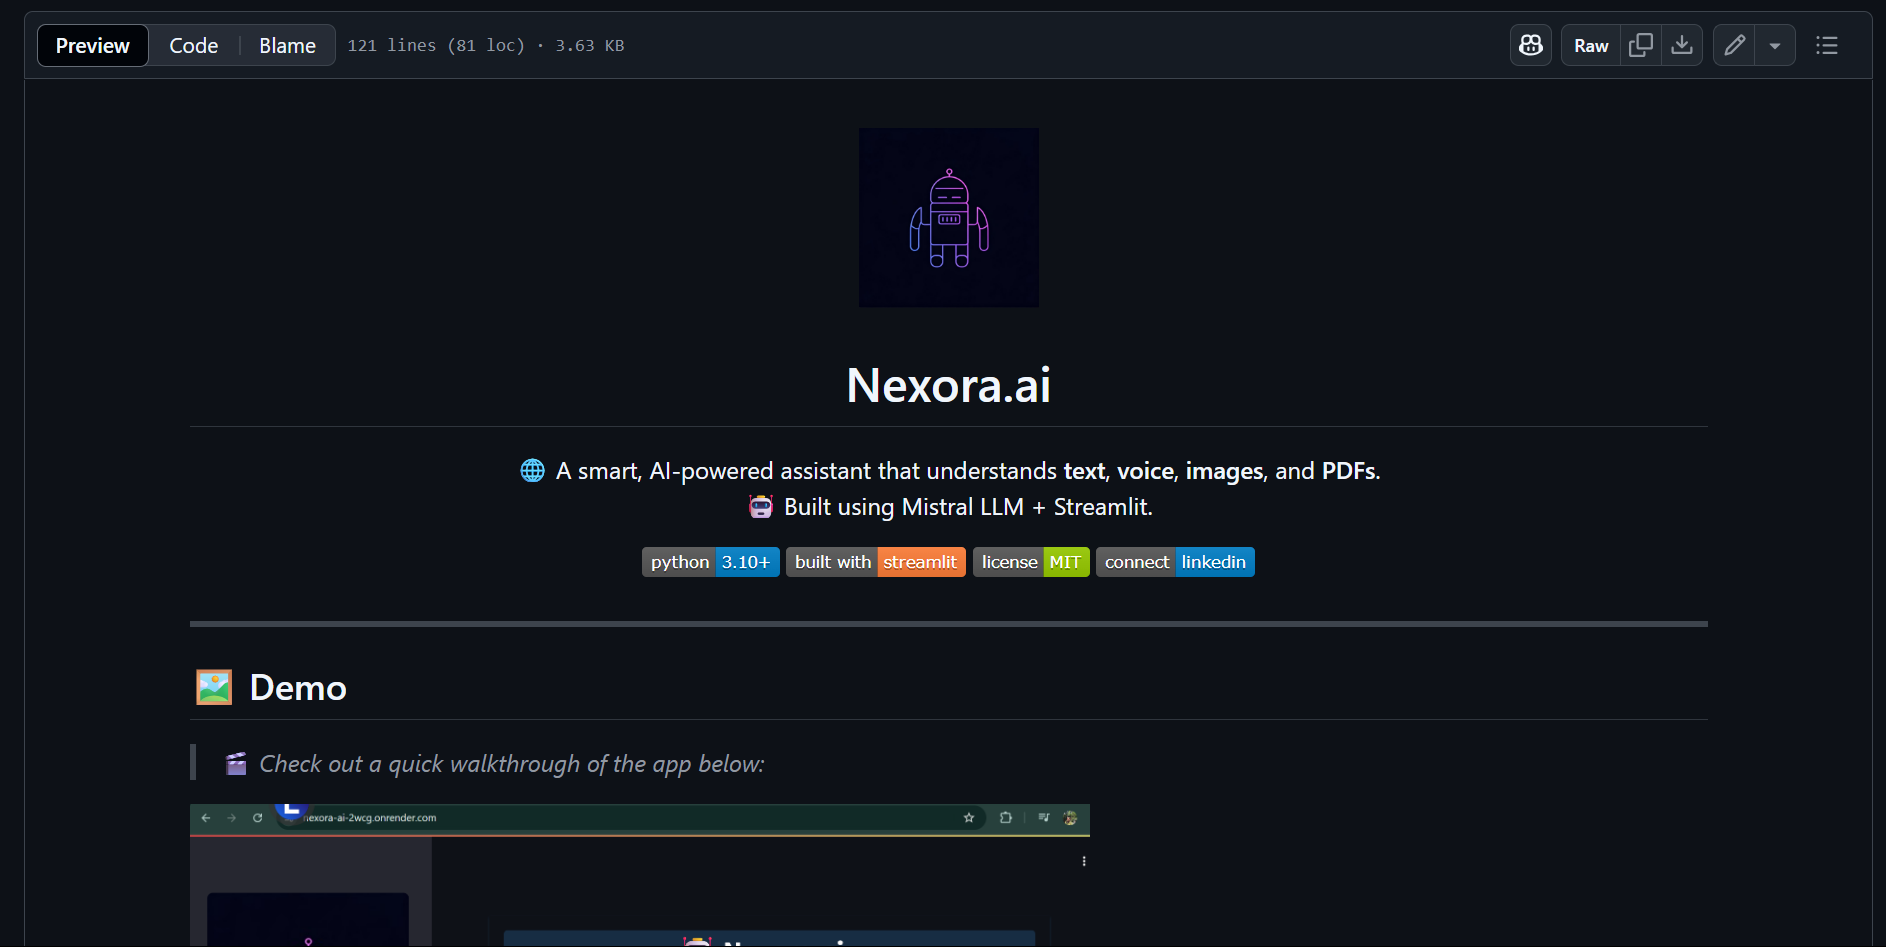
Task: Copy raw file contents
Action: point(1641,45)
